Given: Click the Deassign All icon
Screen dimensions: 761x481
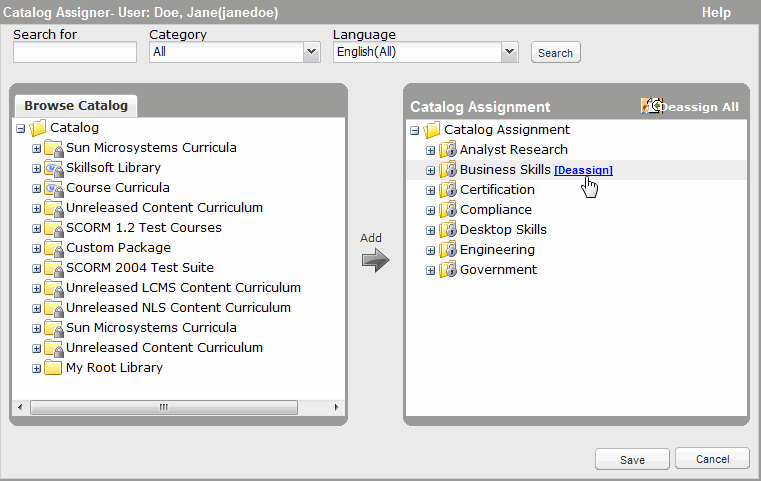Looking at the screenshot, I should coord(651,106).
